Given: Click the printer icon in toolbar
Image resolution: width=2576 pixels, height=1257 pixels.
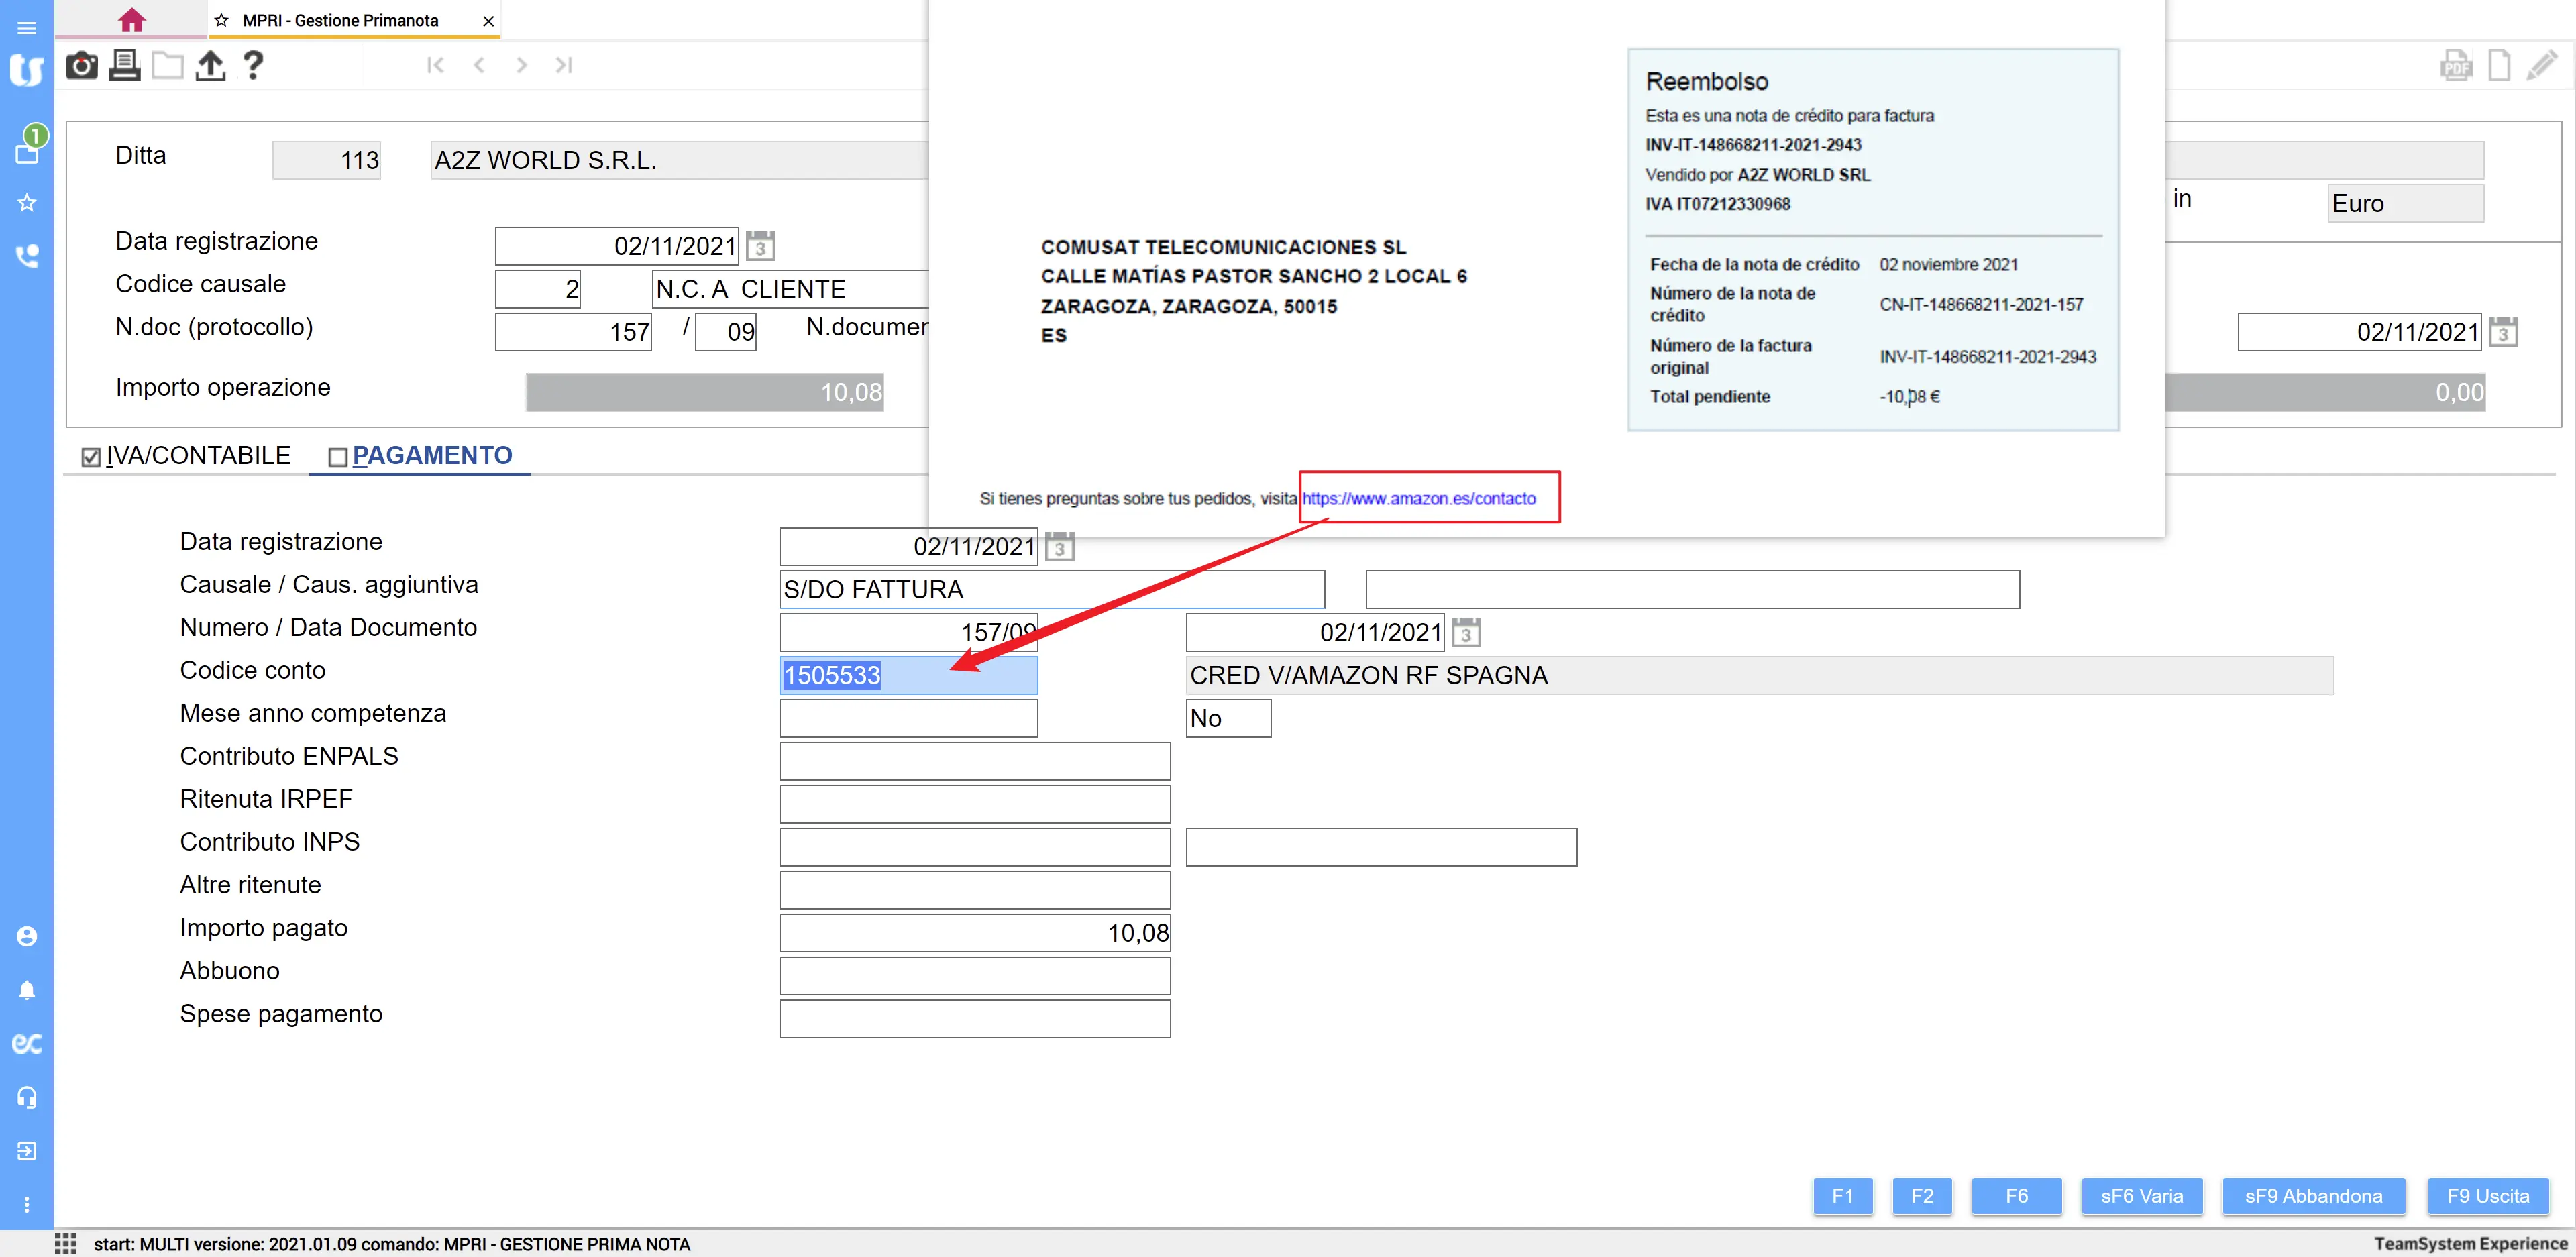Looking at the screenshot, I should [124, 66].
